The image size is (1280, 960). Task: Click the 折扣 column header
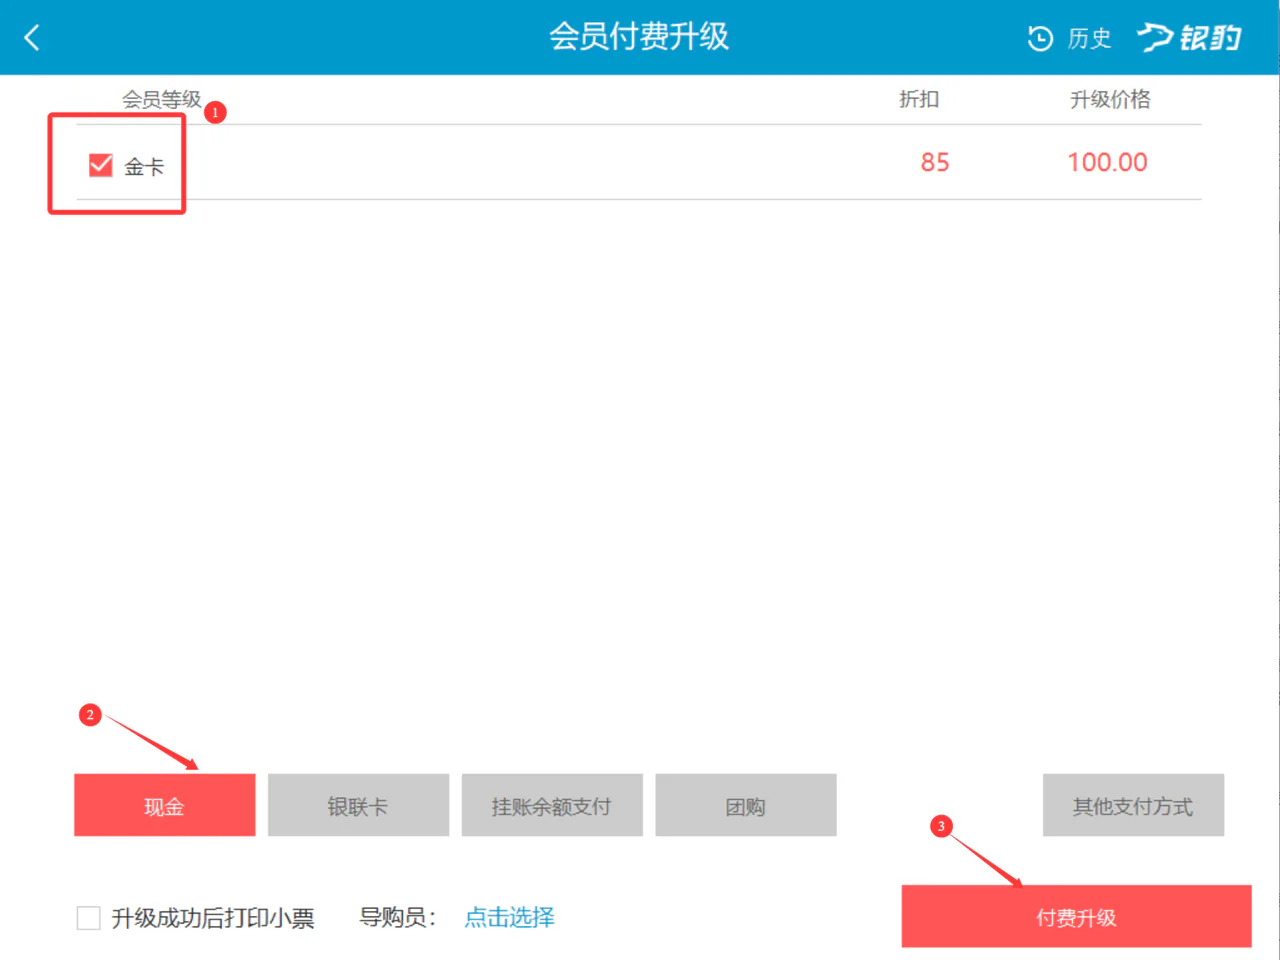point(919,99)
